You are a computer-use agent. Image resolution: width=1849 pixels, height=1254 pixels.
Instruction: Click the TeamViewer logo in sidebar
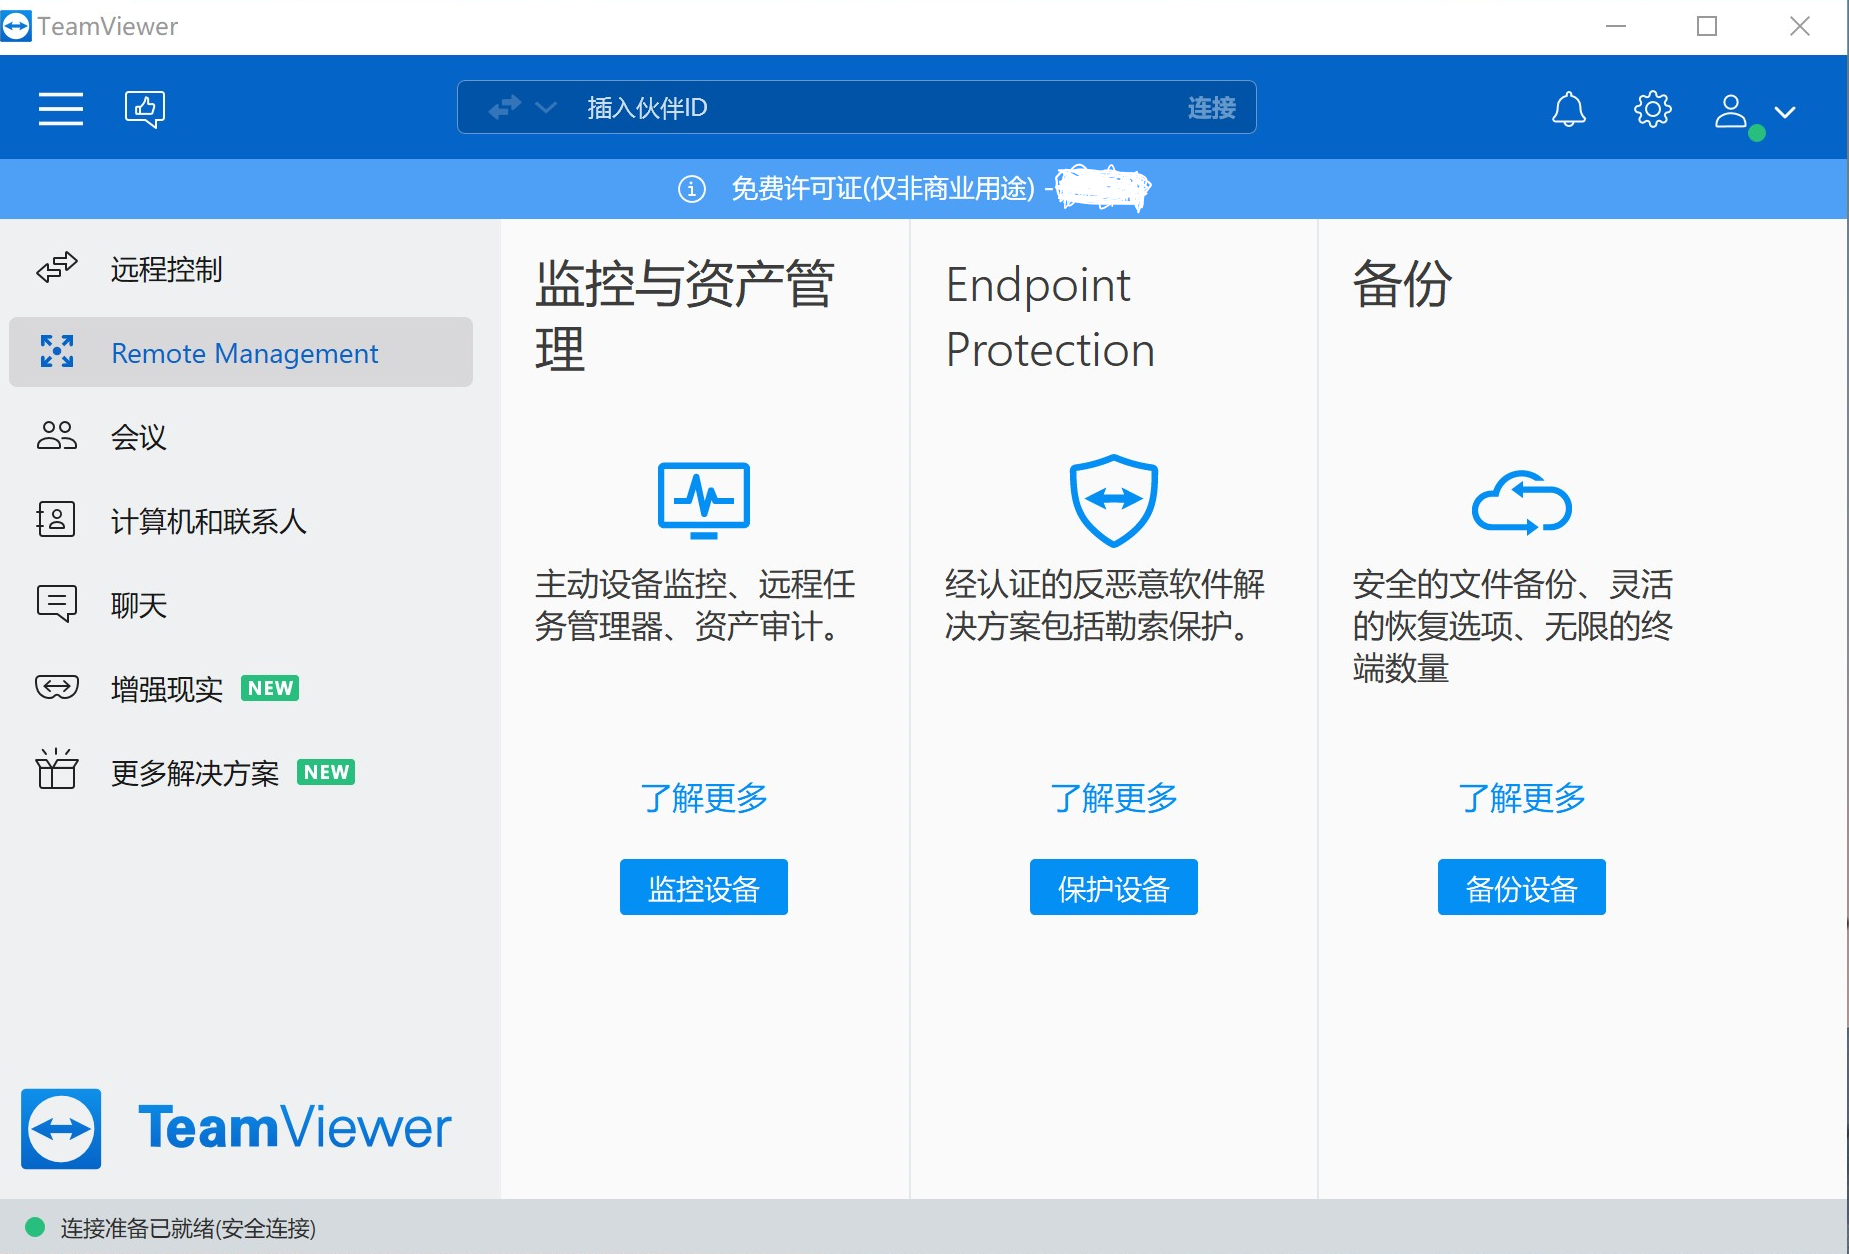pos(236,1128)
